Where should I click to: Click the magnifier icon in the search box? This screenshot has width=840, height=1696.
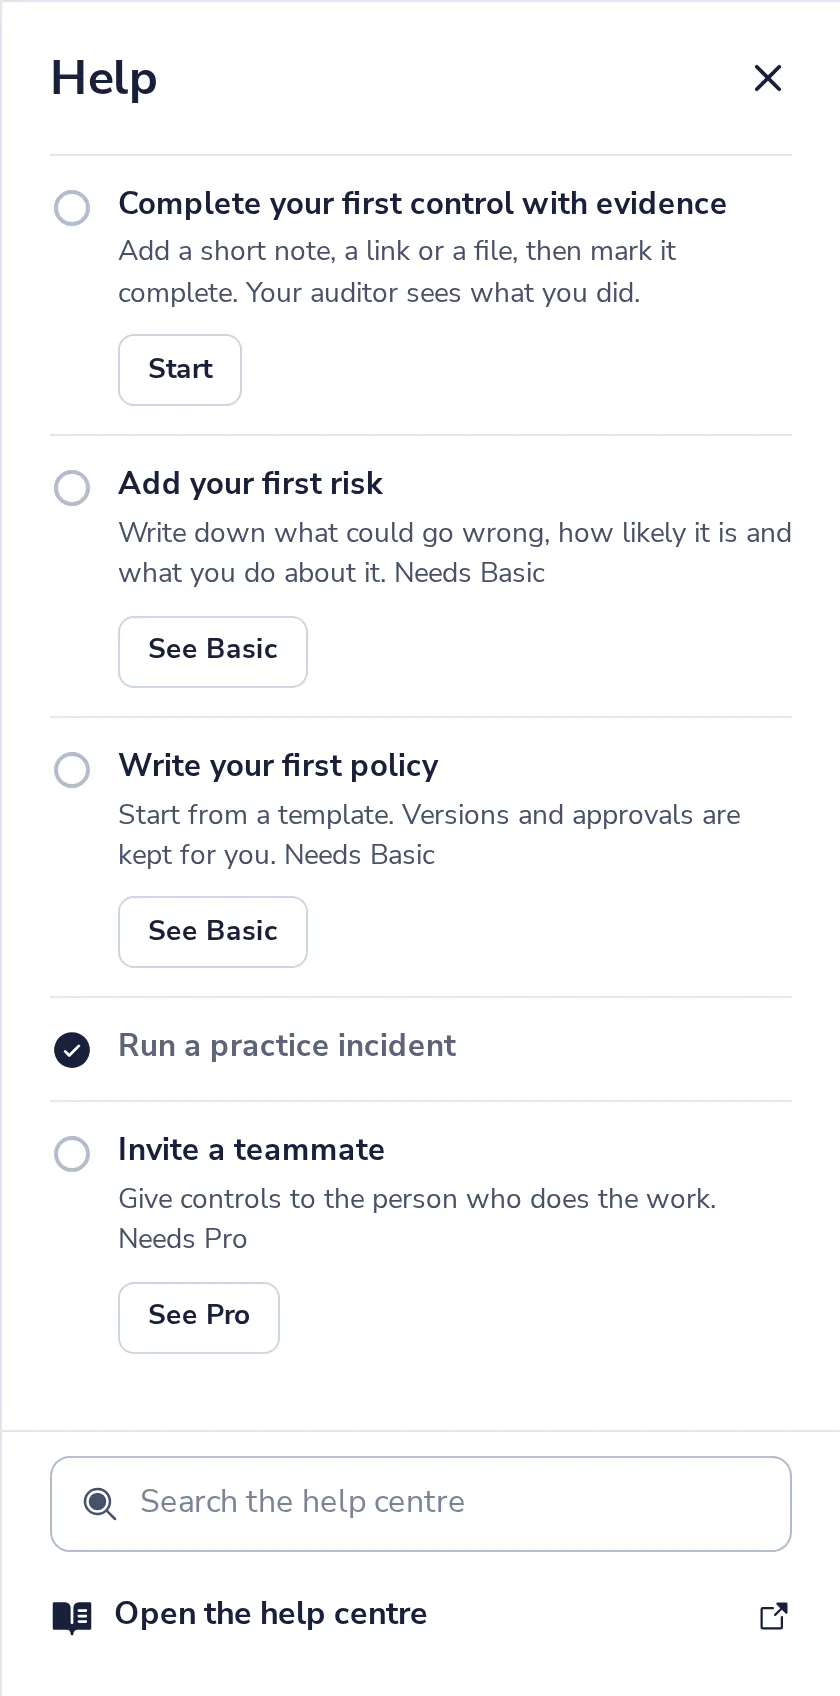(100, 1503)
